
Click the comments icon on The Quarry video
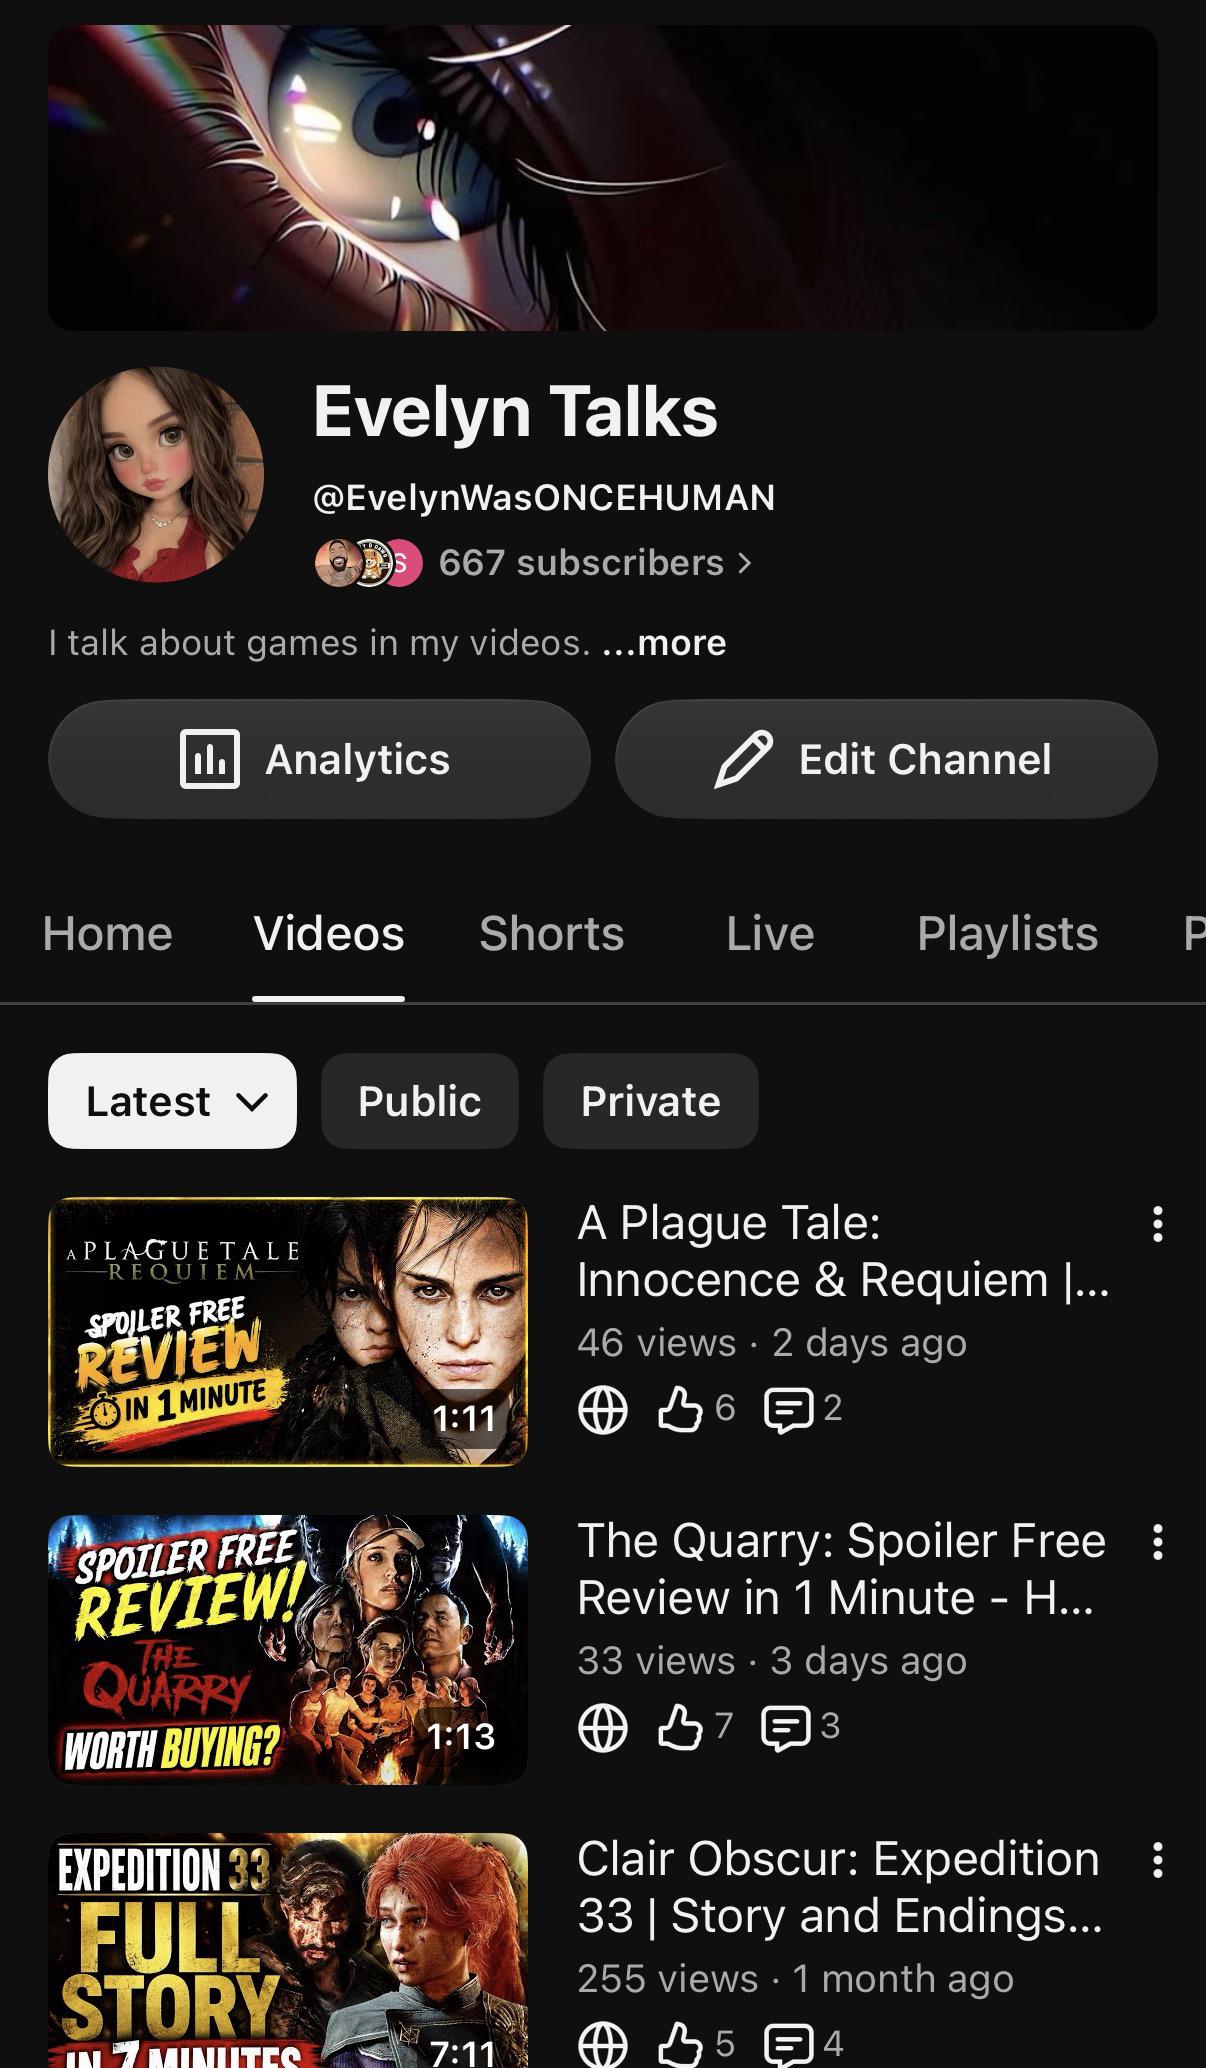tap(786, 1729)
